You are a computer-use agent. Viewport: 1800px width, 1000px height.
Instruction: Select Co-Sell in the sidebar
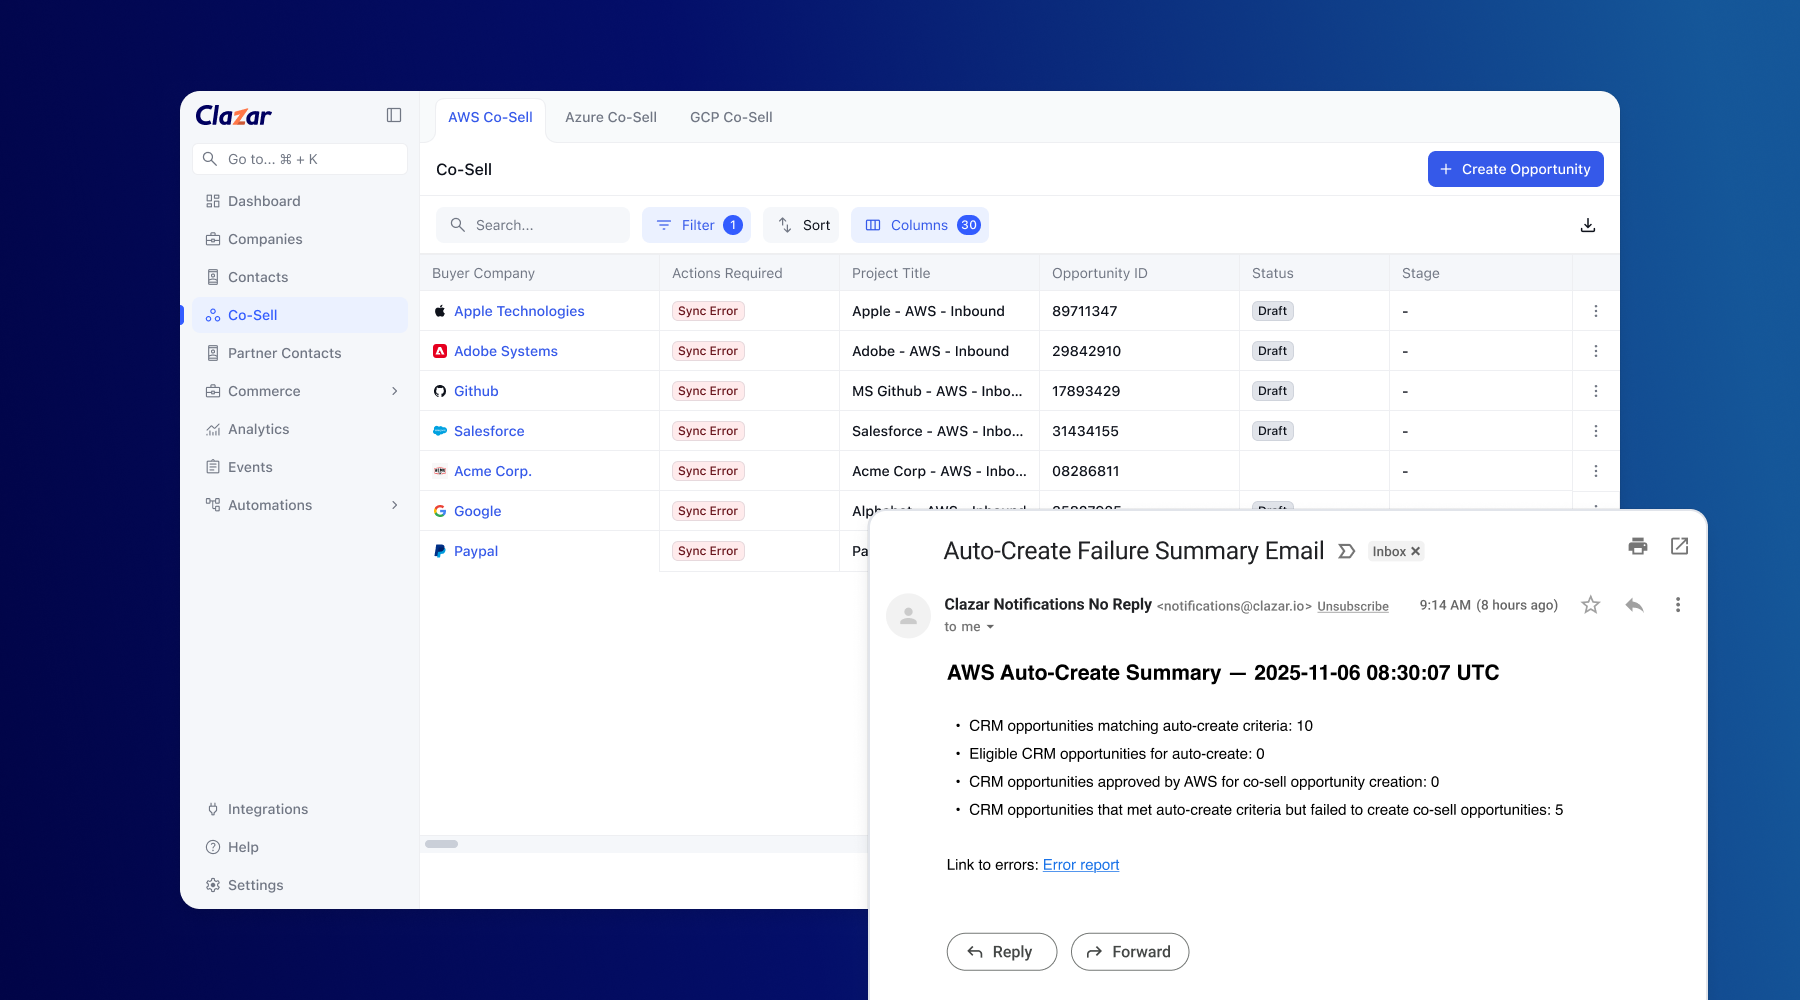300,315
